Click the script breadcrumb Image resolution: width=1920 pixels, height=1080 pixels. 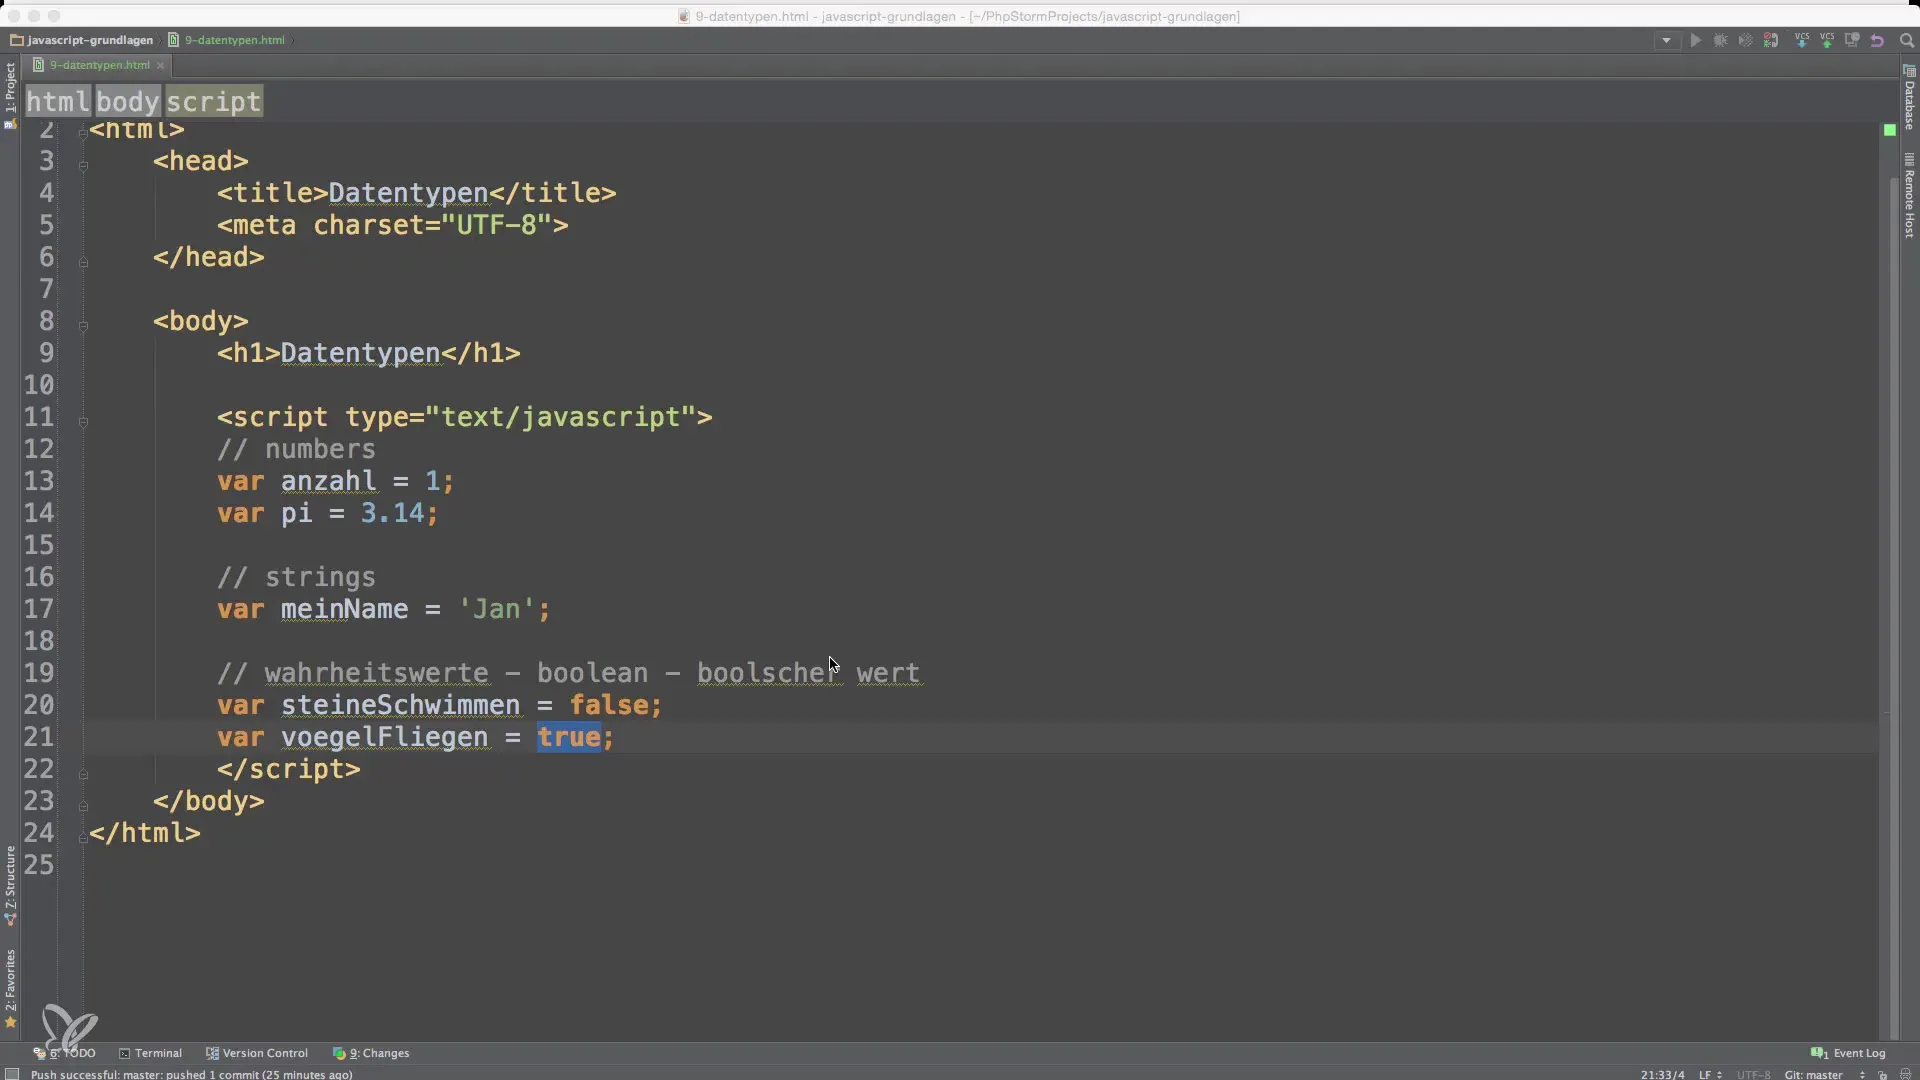coord(213,101)
